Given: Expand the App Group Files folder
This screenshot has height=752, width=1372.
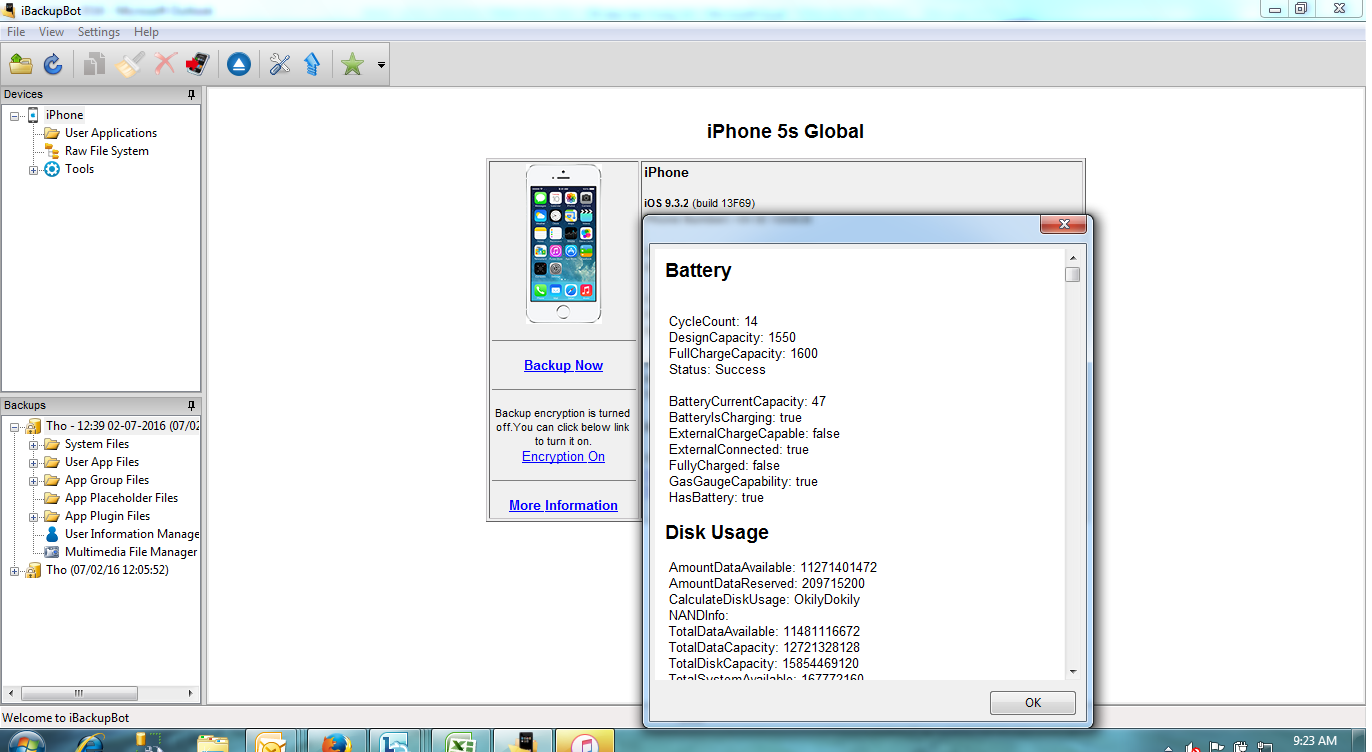Looking at the screenshot, I should 34,481.
